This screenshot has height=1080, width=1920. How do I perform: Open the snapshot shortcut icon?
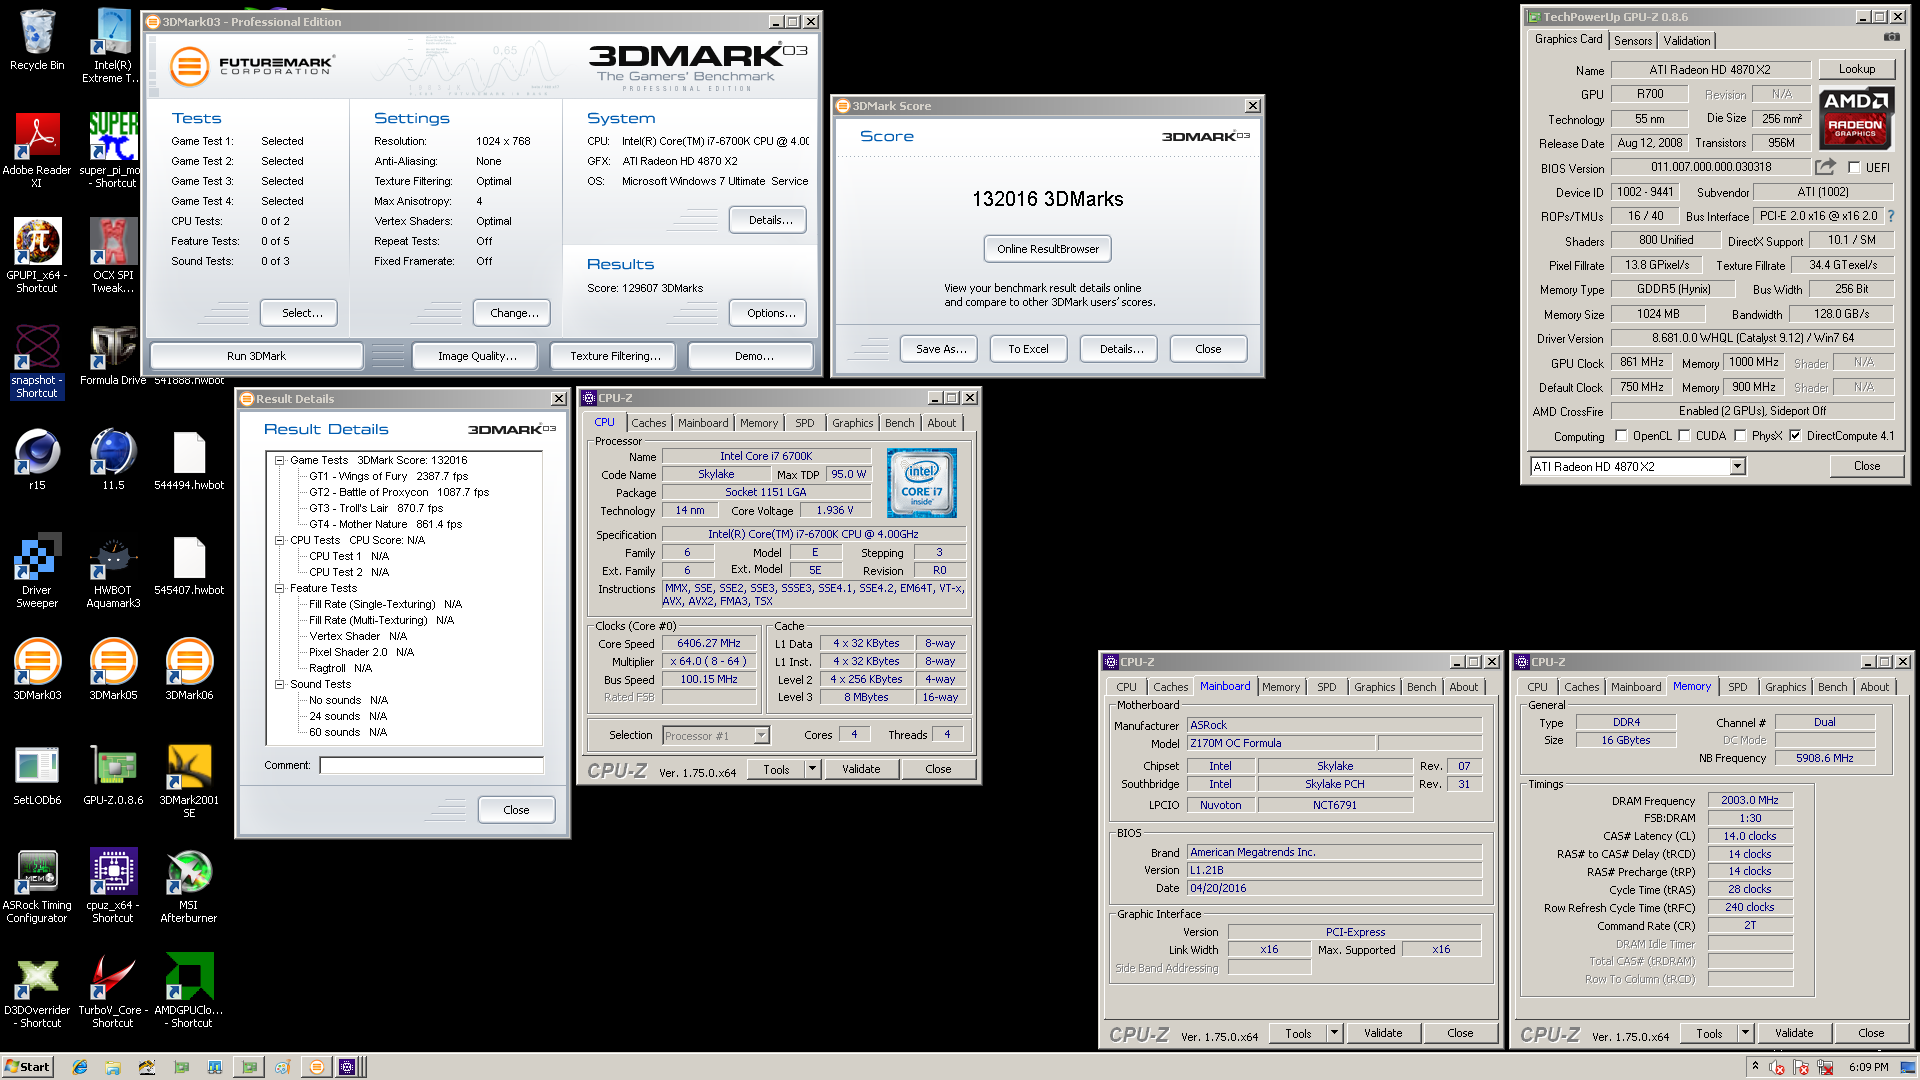37,360
